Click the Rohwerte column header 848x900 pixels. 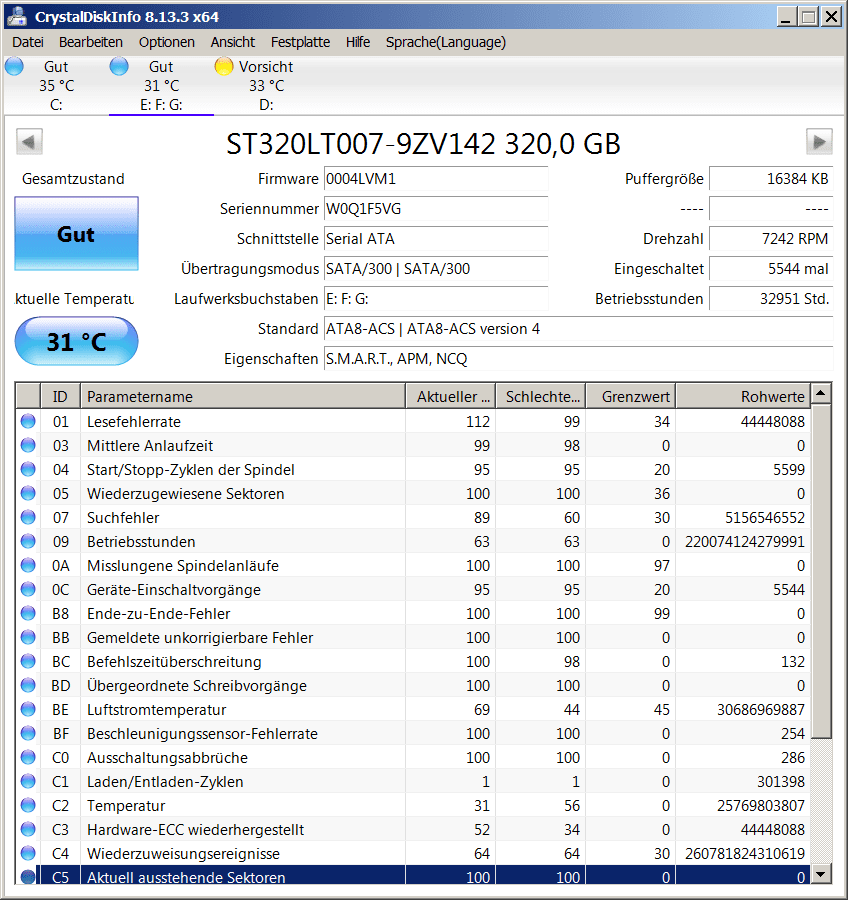tap(744, 397)
